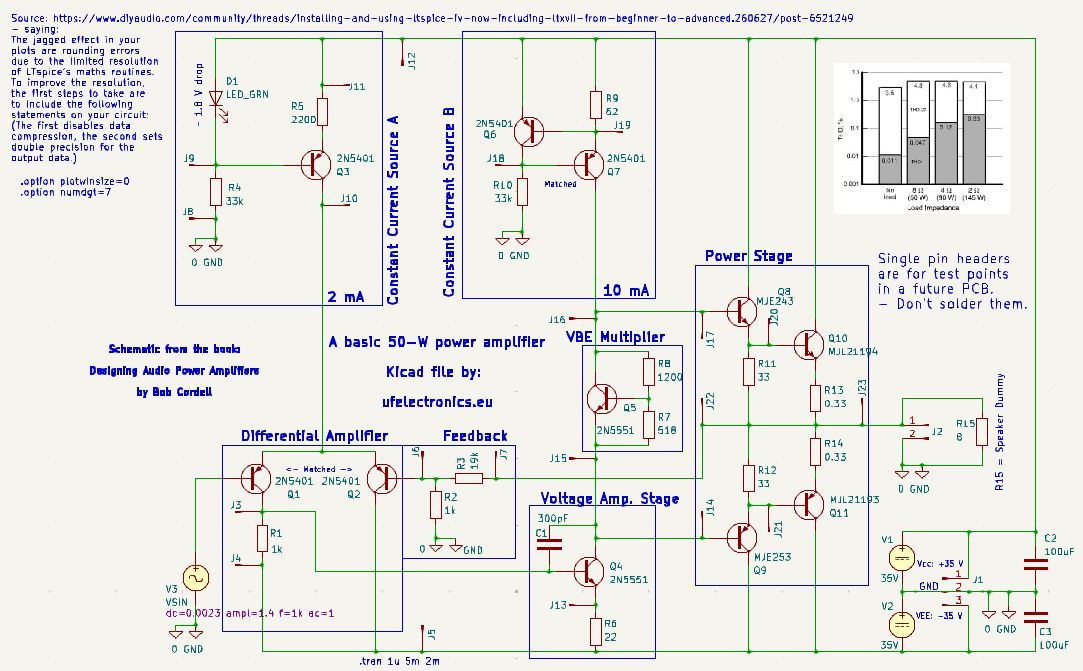
Task: Click the Q4 2N5551 transistor symbol
Action: click(x=589, y=571)
